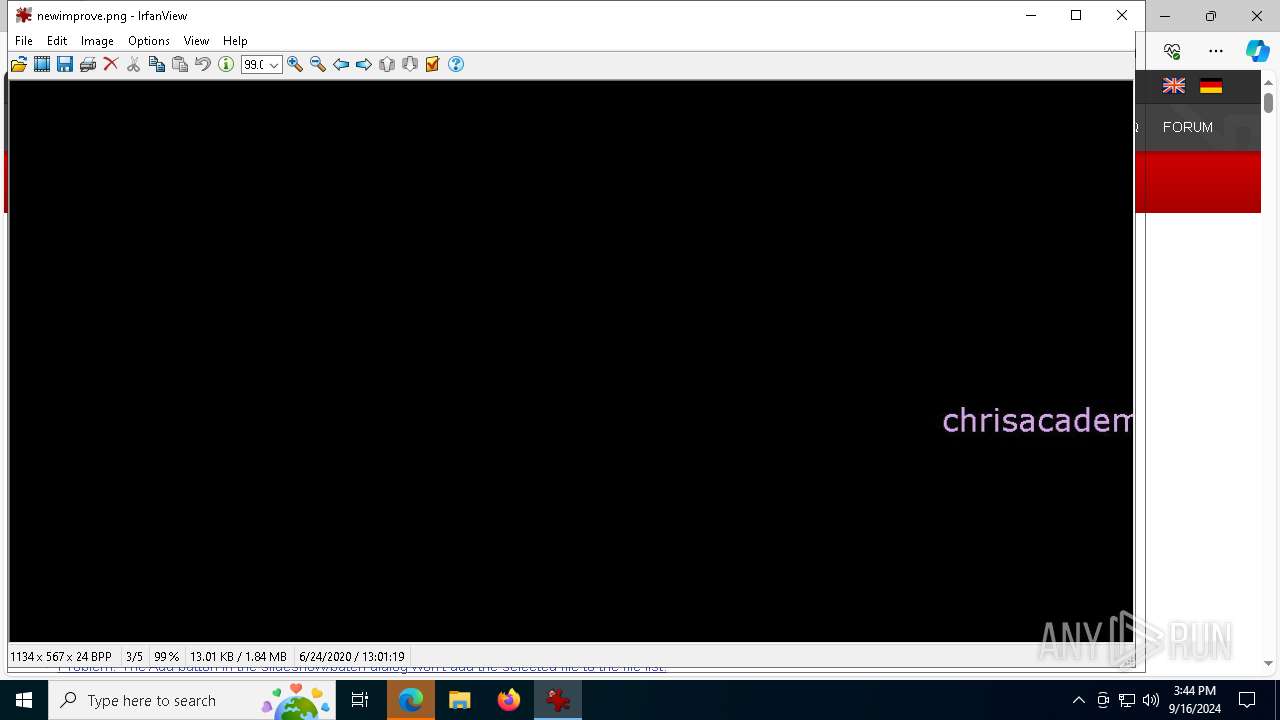Image resolution: width=1280 pixels, height=720 pixels.
Task: Click the Copilot icon in Edge browser
Action: point(1257,51)
